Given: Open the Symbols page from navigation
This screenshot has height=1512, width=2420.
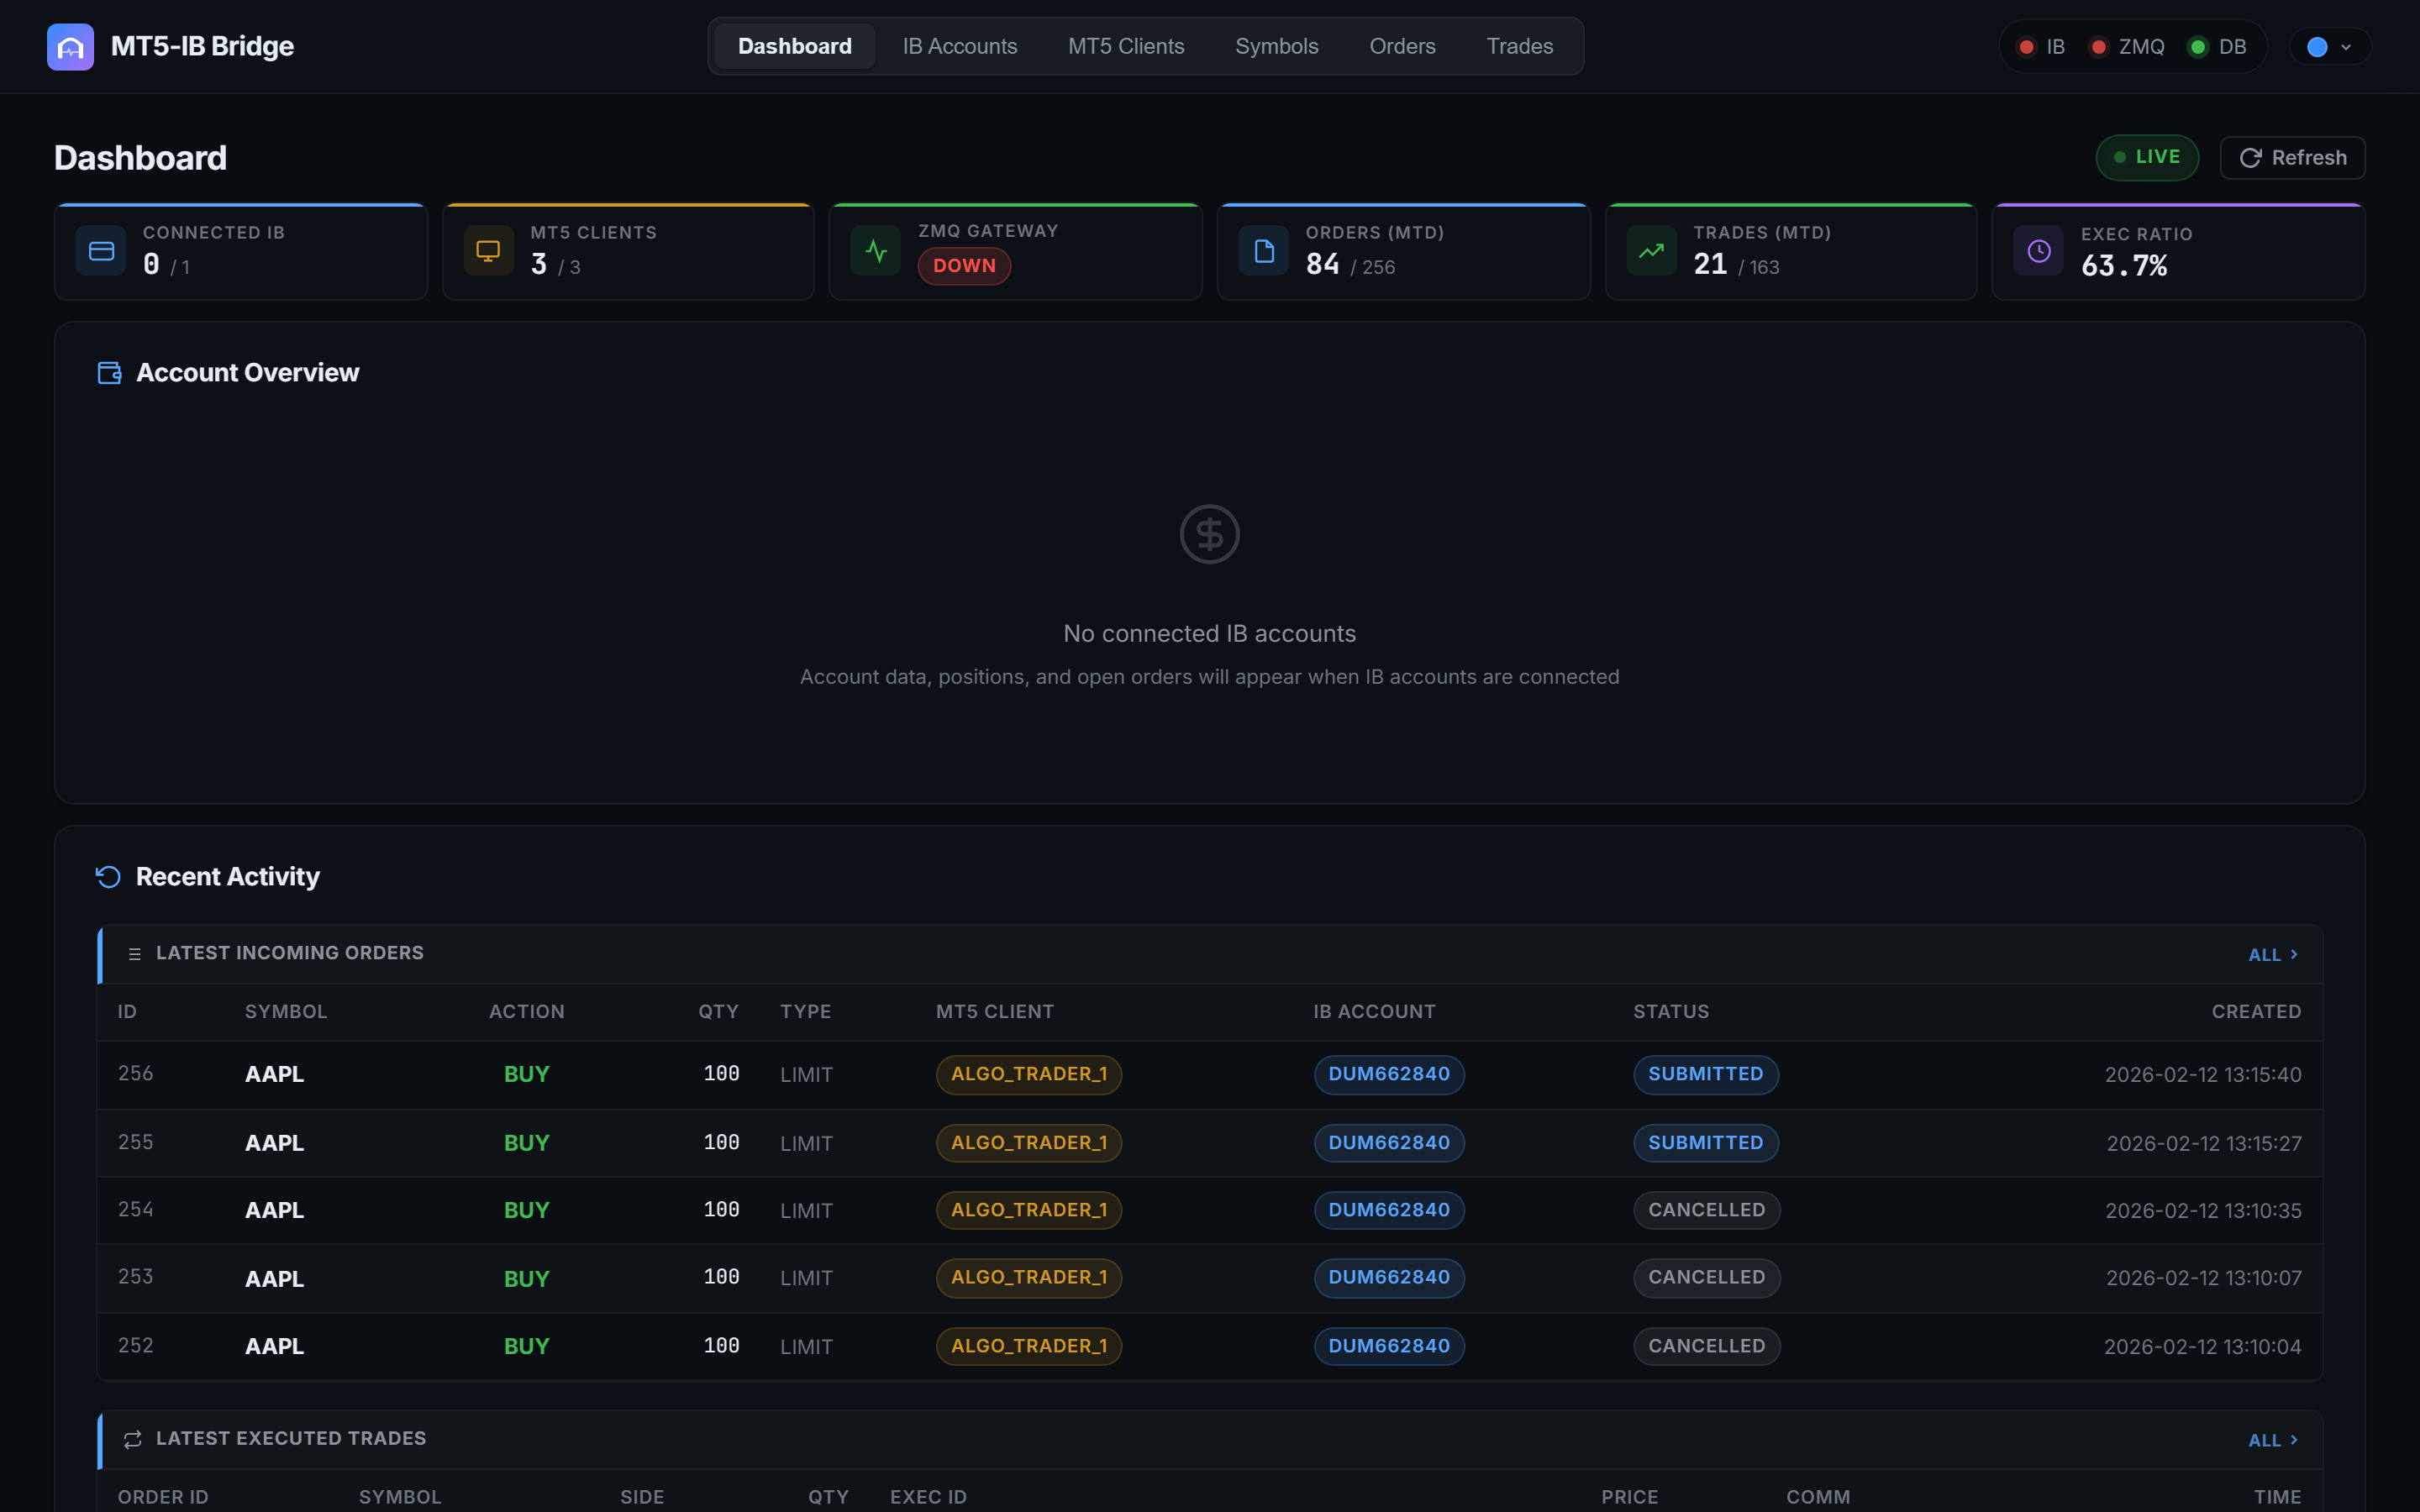Looking at the screenshot, I should click(1276, 46).
